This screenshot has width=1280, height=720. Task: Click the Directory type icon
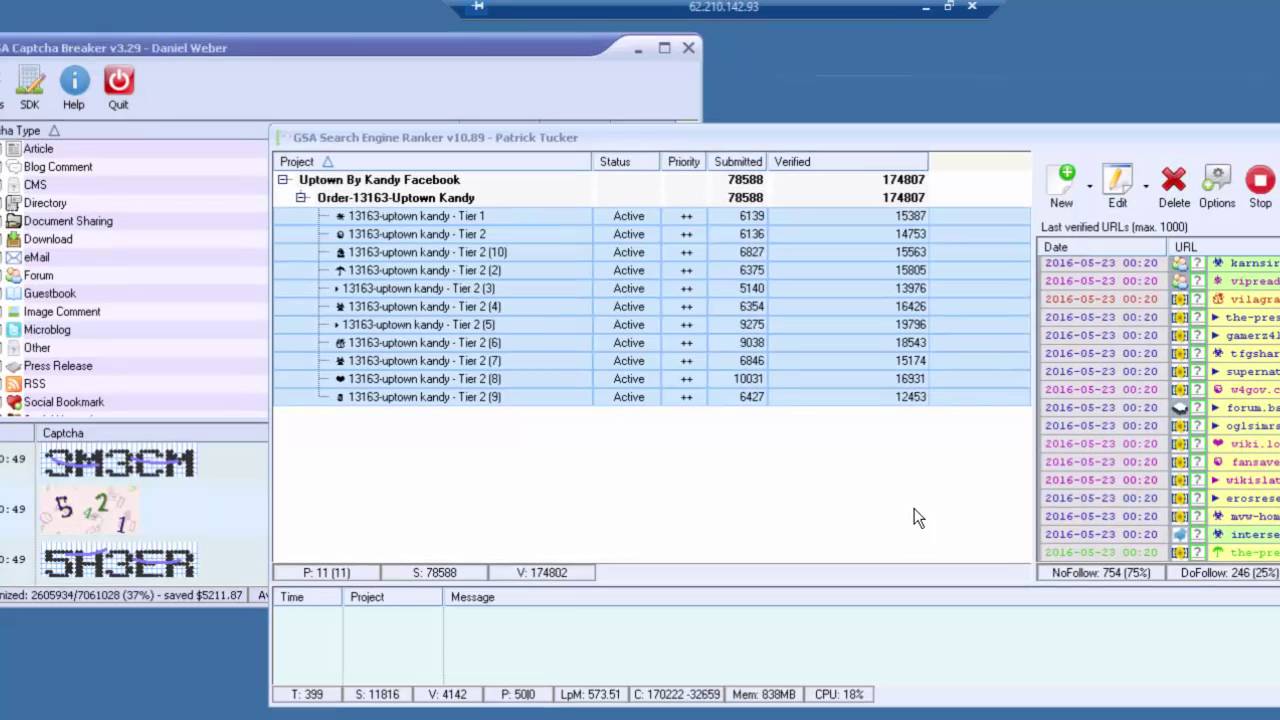tap(13, 203)
